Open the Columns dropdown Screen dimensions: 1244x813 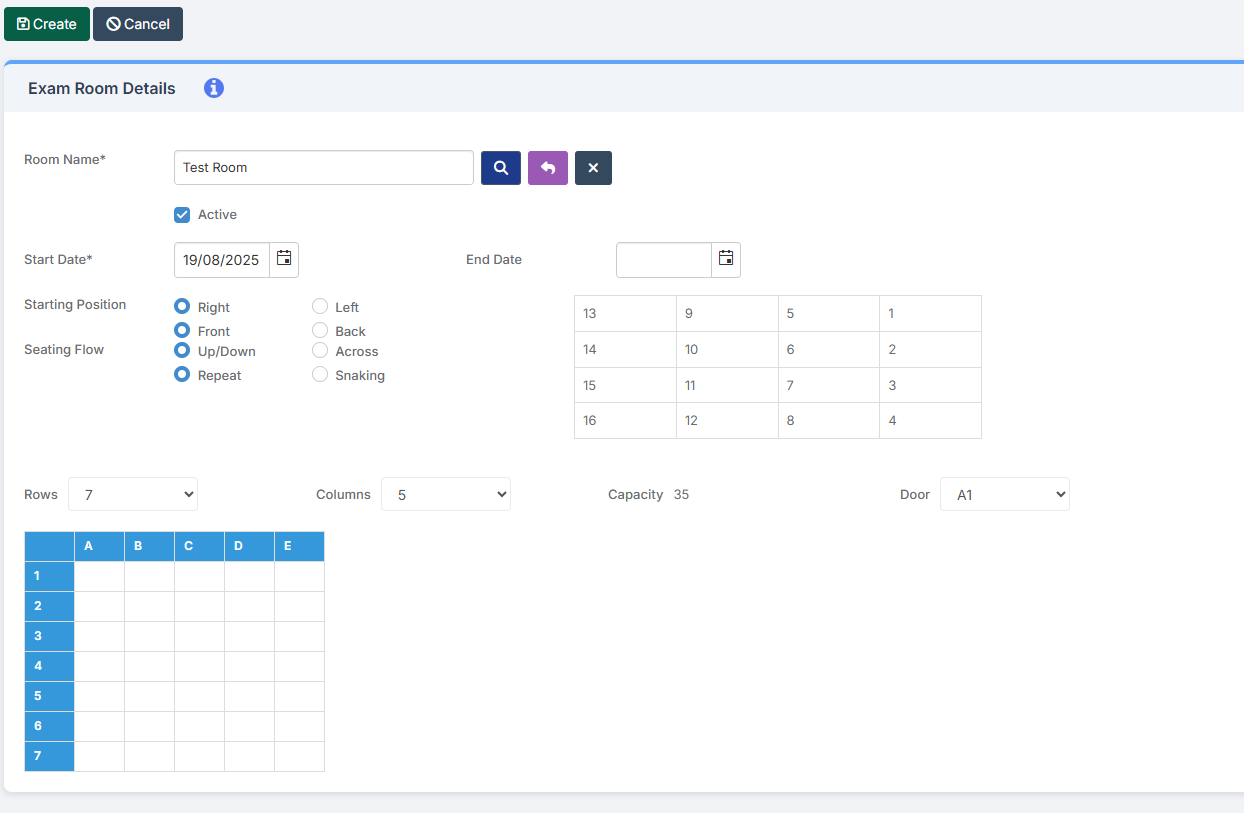(x=446, y=494)
